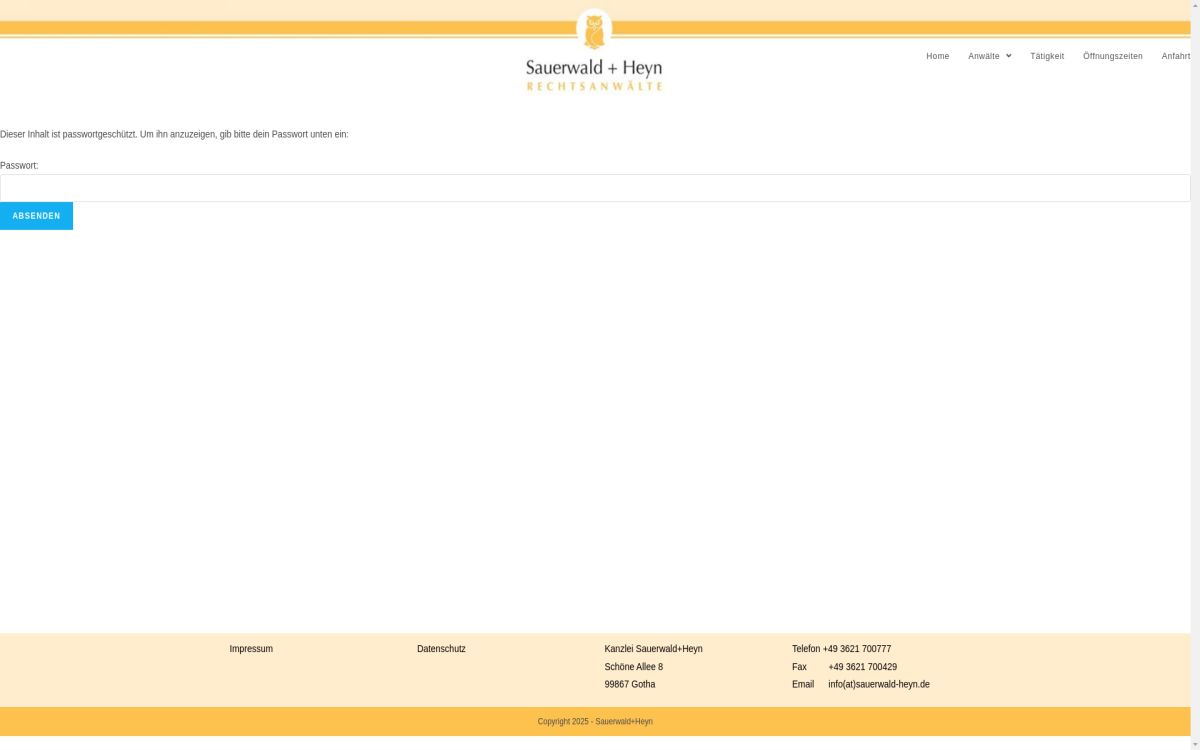Click the Passwort field label

click(x=19, y=165)
